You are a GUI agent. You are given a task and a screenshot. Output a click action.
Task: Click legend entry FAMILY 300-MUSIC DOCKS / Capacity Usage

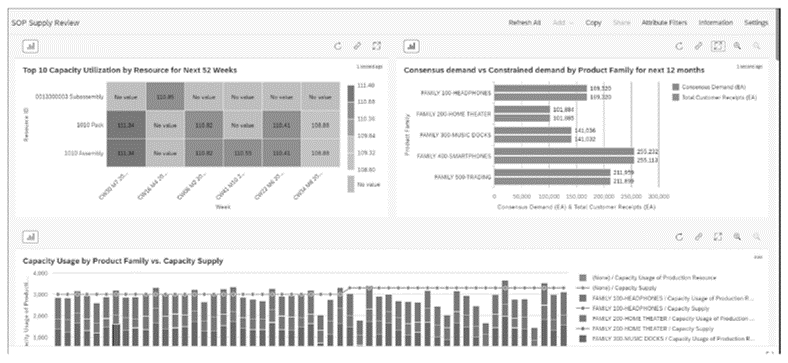pyautogui.click(x=667, y=339)
